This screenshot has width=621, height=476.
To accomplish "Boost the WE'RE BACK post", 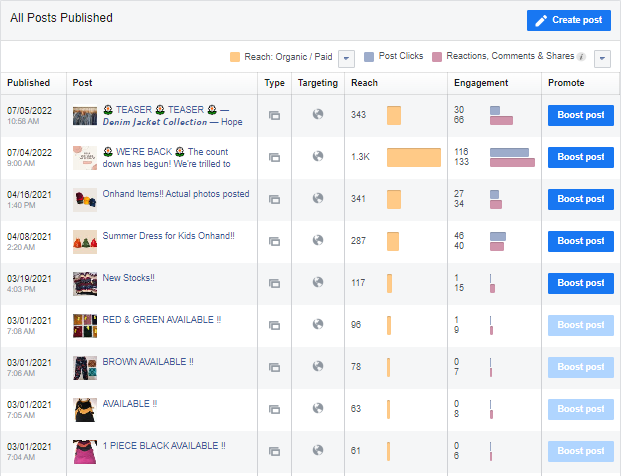I will point(581,157).
